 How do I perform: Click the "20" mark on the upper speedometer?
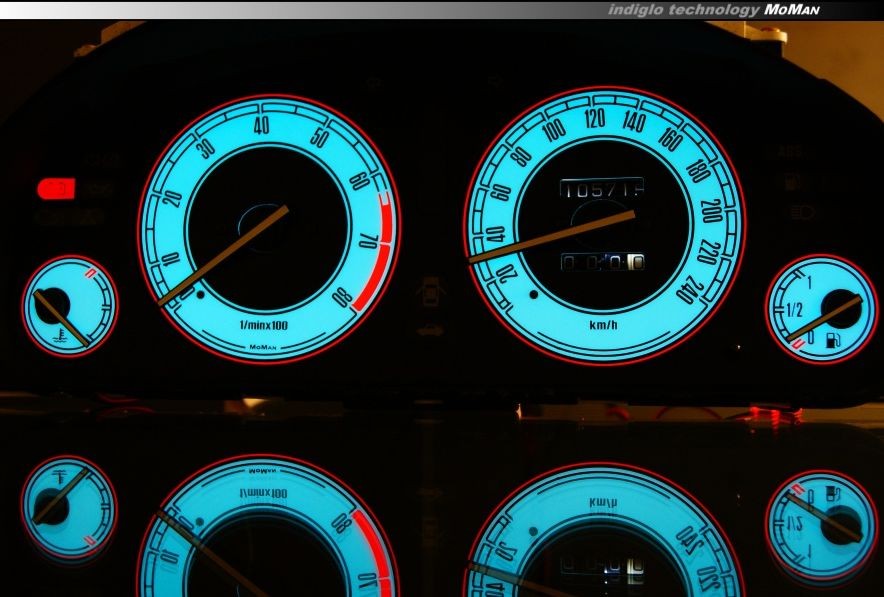[x=505, y=273]
